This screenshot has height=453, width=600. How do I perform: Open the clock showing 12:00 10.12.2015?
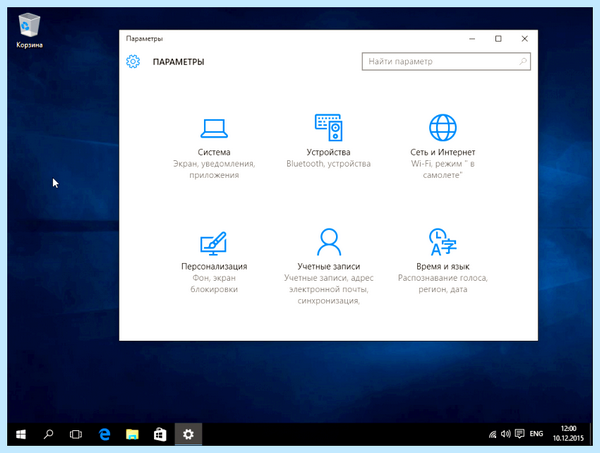568,433
